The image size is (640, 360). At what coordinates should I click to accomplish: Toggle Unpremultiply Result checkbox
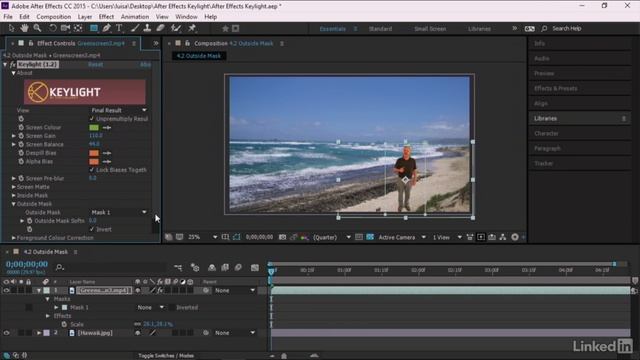click(91, 119)
